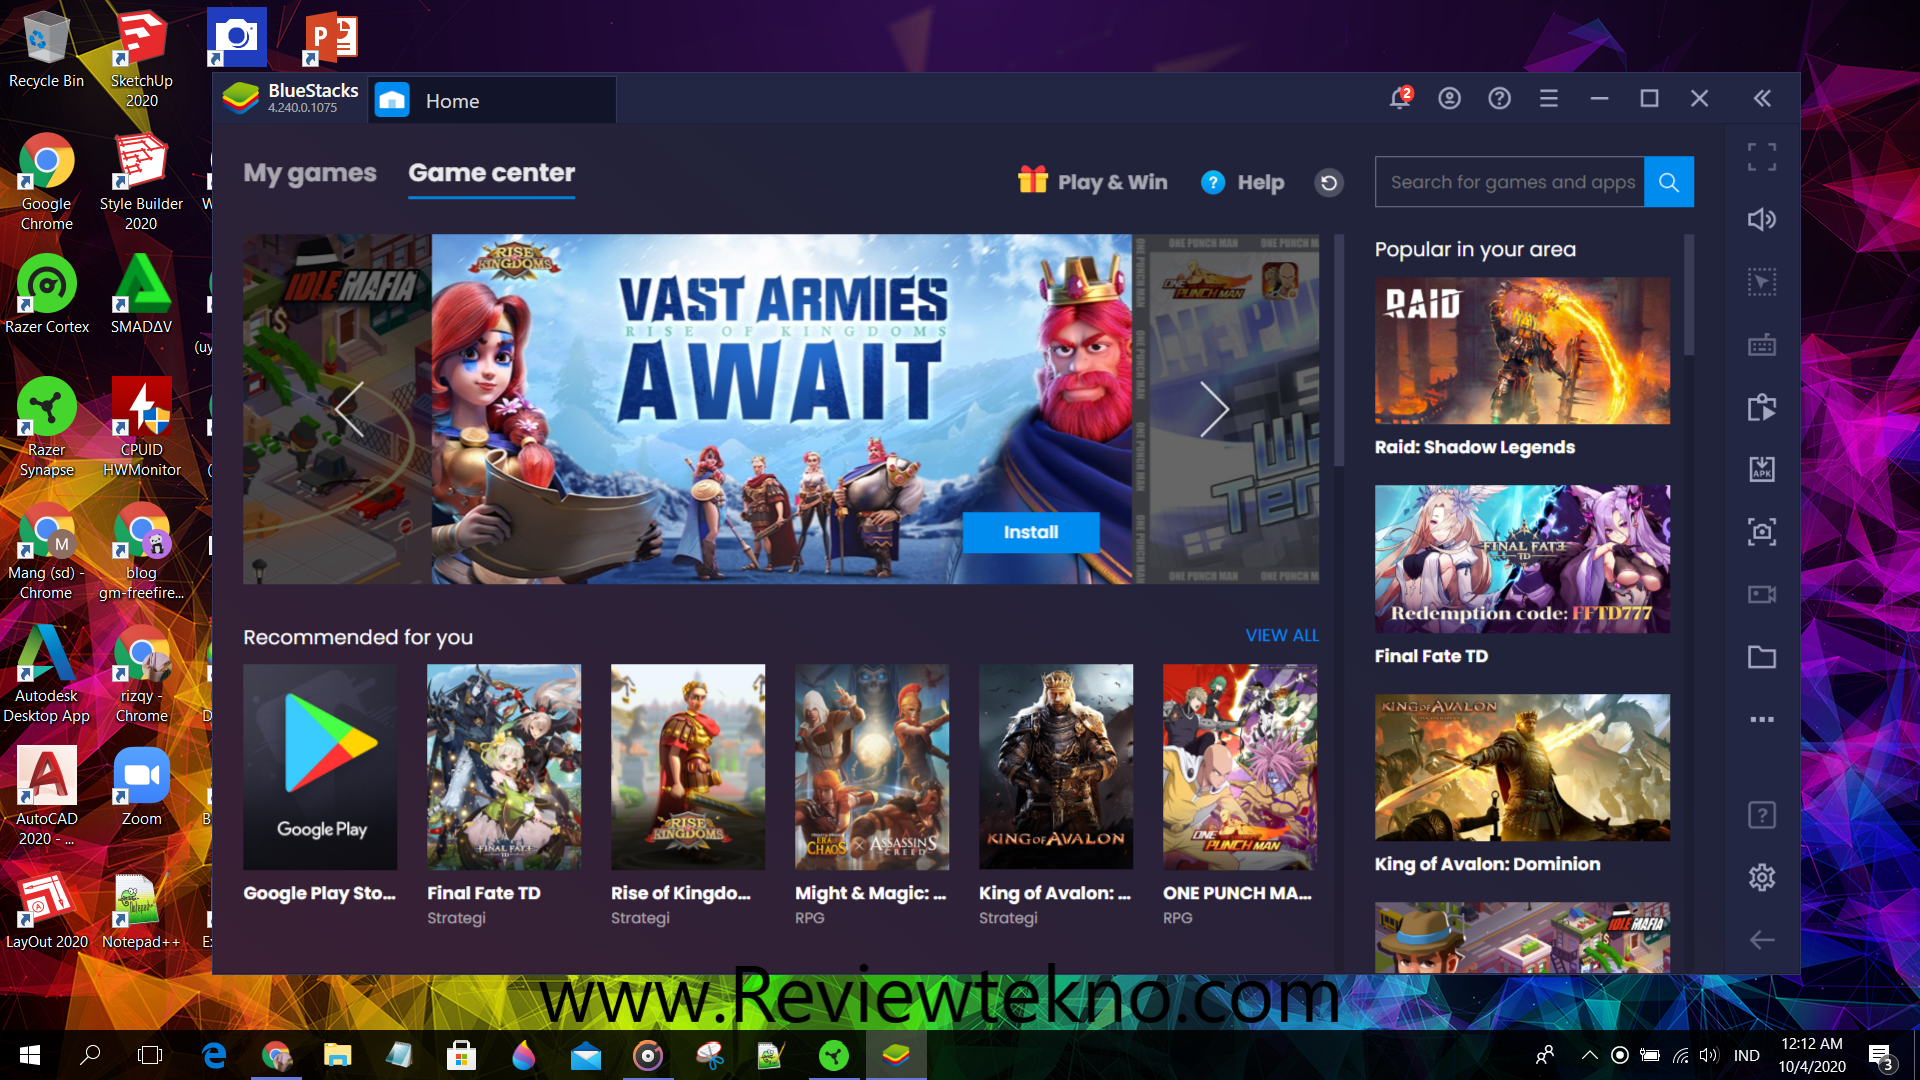Screen dimensions: 1920x1080
Task: Focus the search for games and apps field
Action: (x=1509, y=182)
